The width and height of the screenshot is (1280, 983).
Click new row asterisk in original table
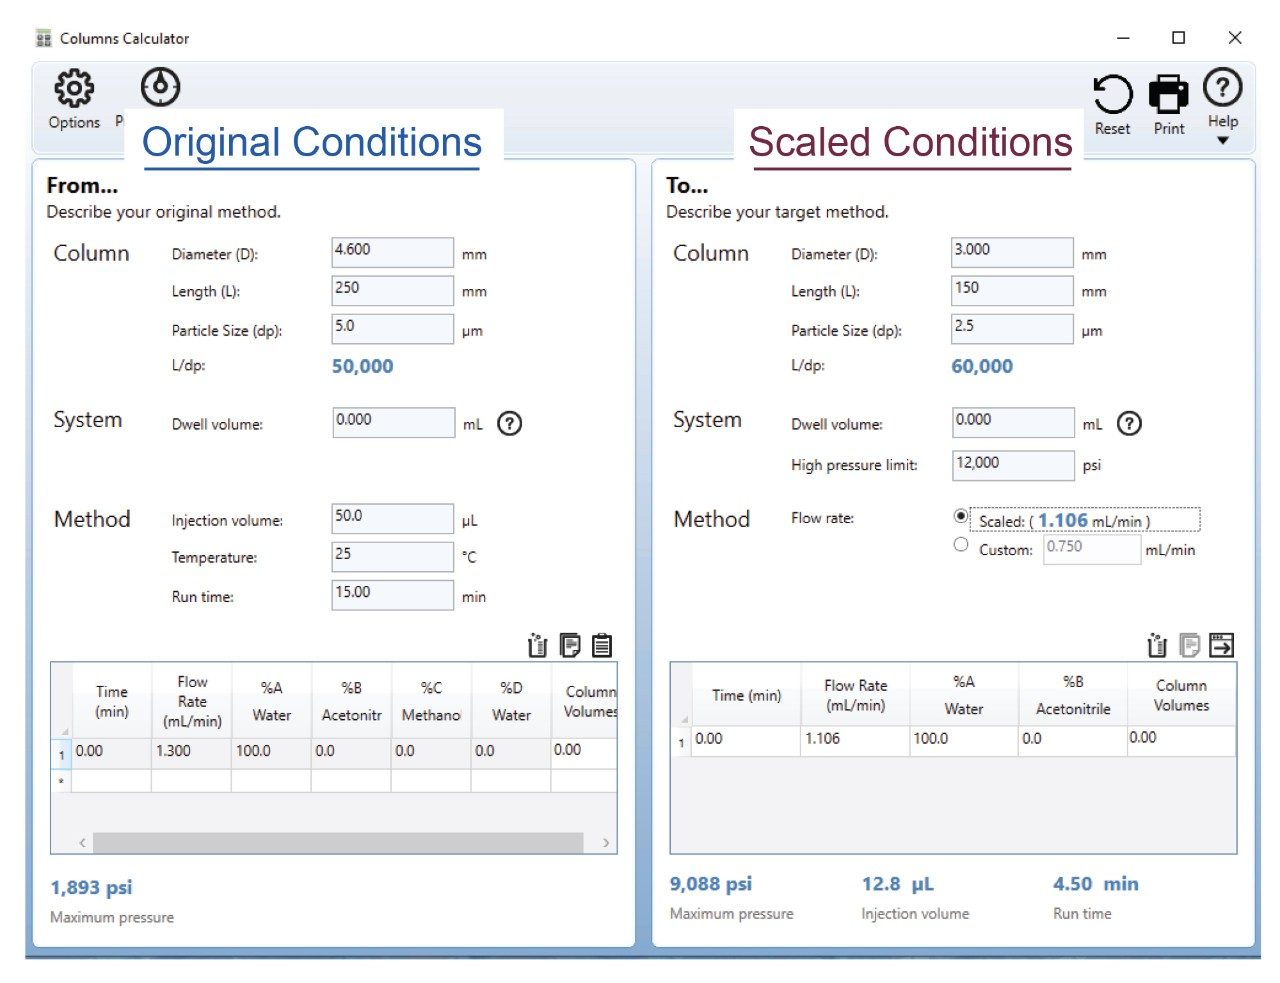(x=61, y=781)
